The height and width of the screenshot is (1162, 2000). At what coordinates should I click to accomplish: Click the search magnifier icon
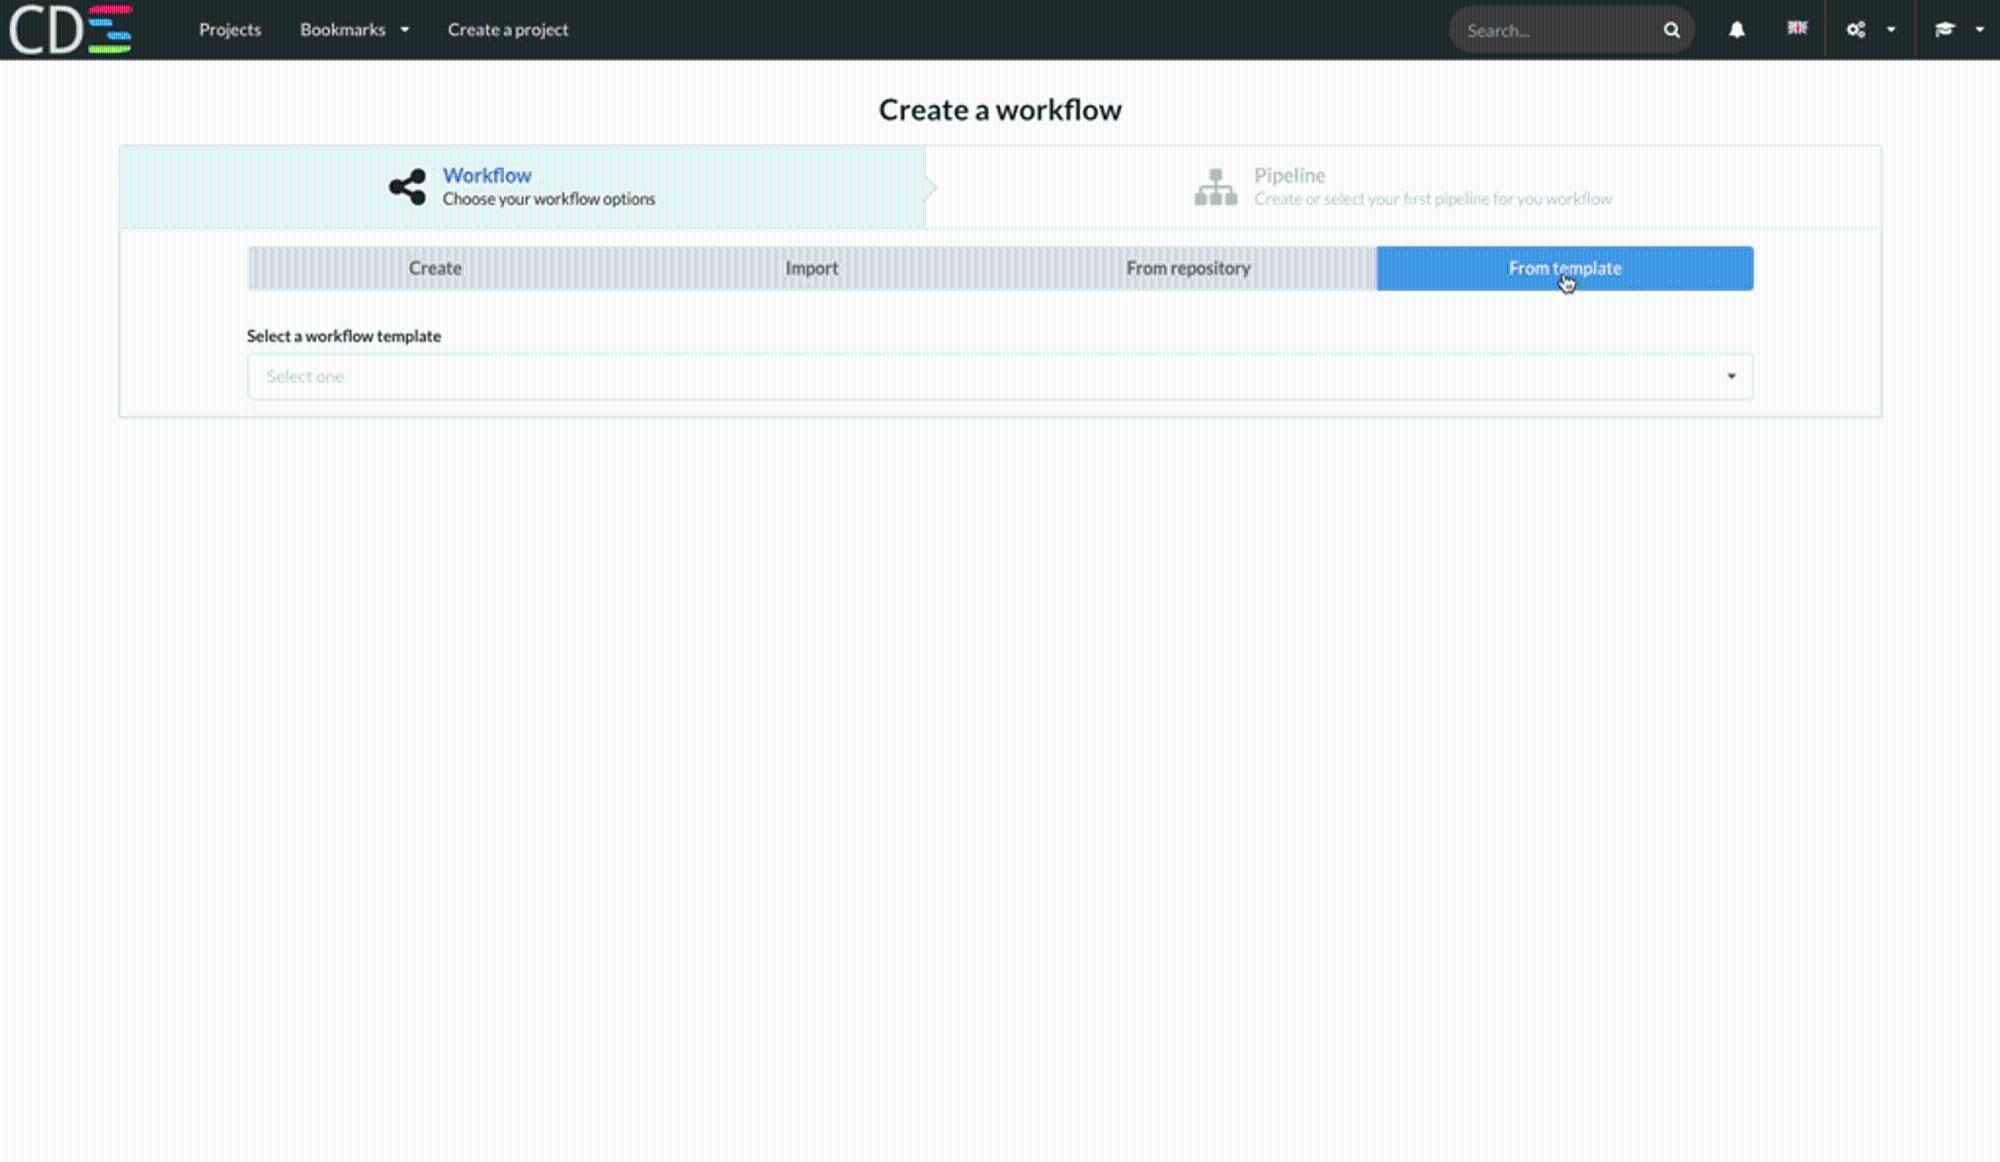[x=1672, y=30]
